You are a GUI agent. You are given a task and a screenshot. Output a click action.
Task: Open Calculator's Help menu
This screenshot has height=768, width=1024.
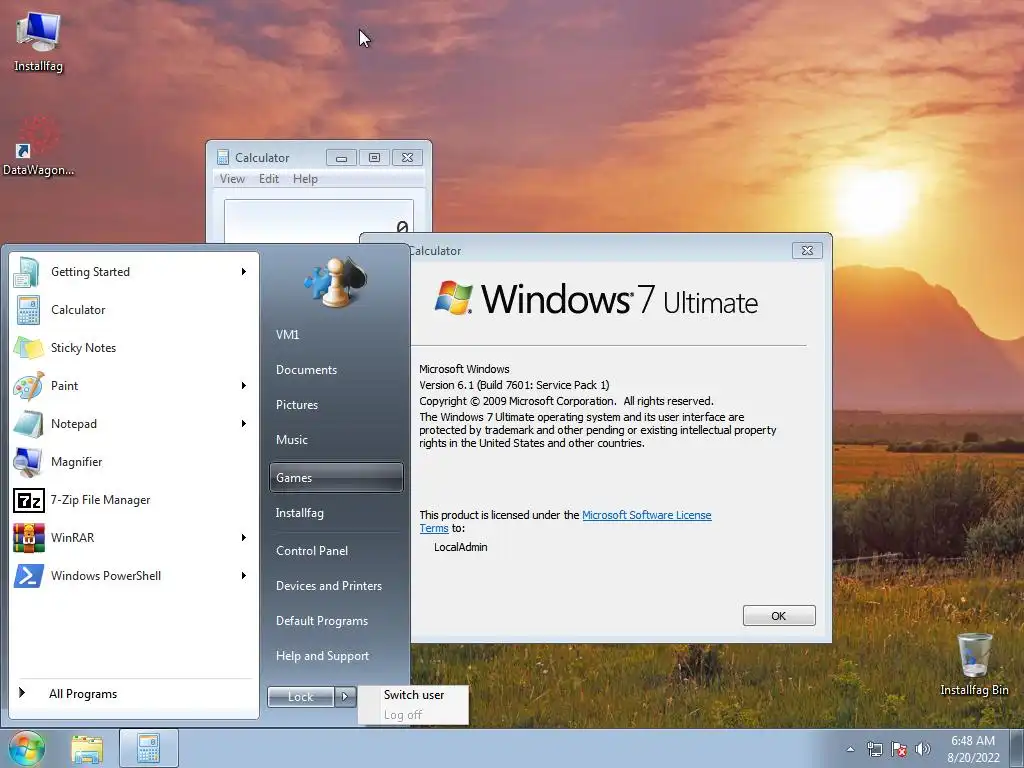(305, 178)
